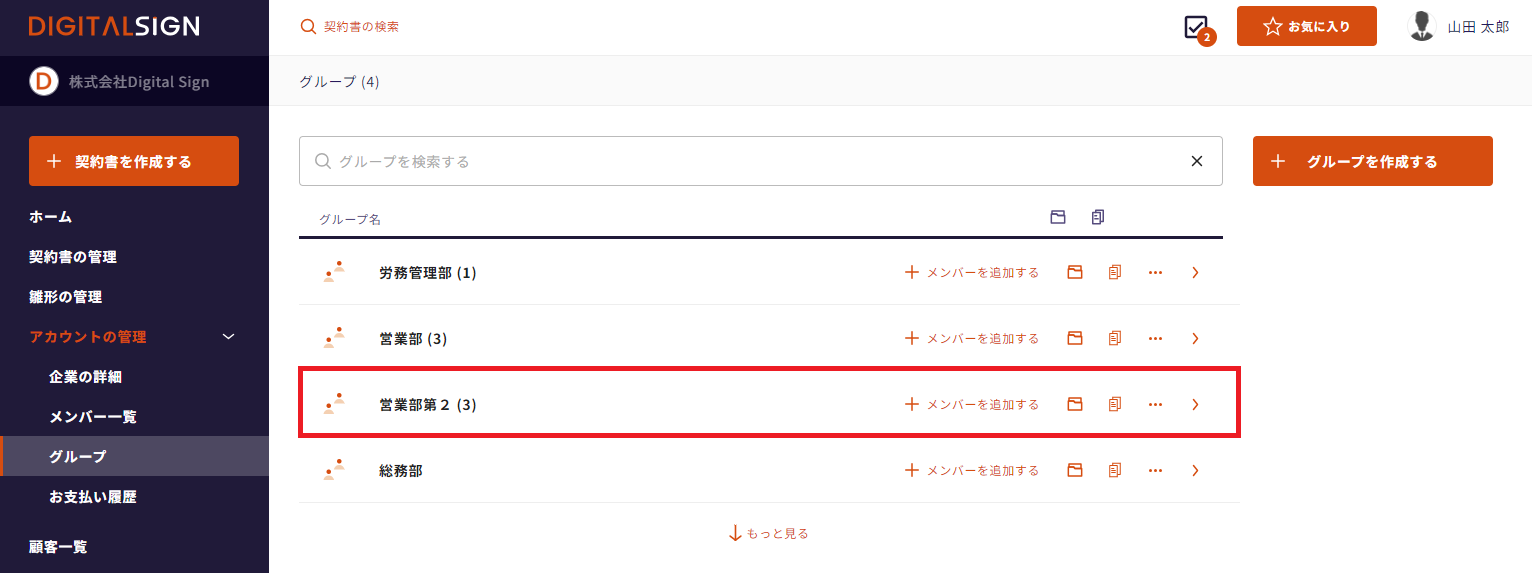The height and width of the screenshot is (573, 1532).
Task: Click メンバーを追加する for 営業部
Action: tap(971, 338)
